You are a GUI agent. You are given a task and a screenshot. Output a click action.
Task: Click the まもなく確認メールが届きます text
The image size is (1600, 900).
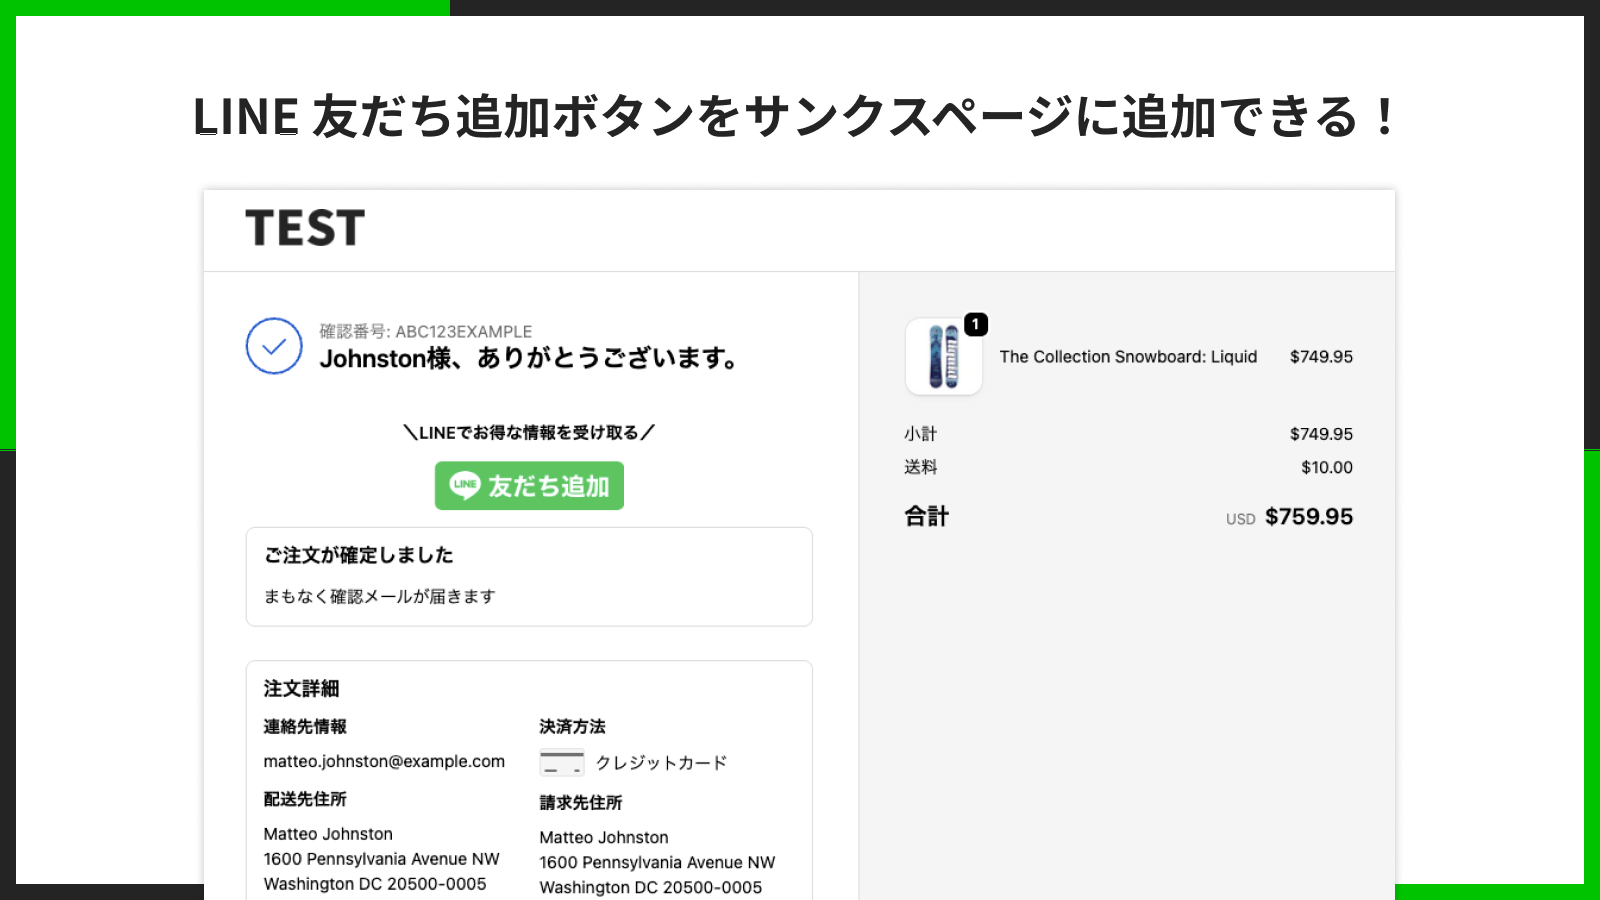pyautogui.click(x=379, y=596)
